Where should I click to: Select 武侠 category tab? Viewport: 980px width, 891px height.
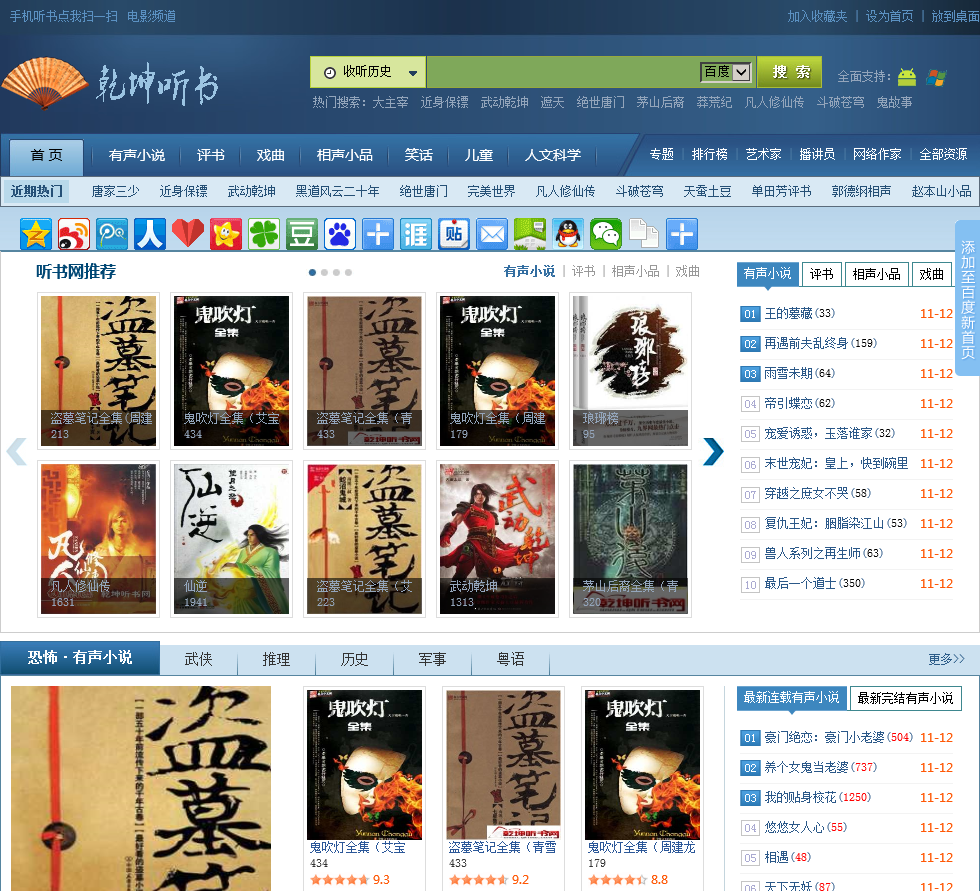[x=199, y=659]
